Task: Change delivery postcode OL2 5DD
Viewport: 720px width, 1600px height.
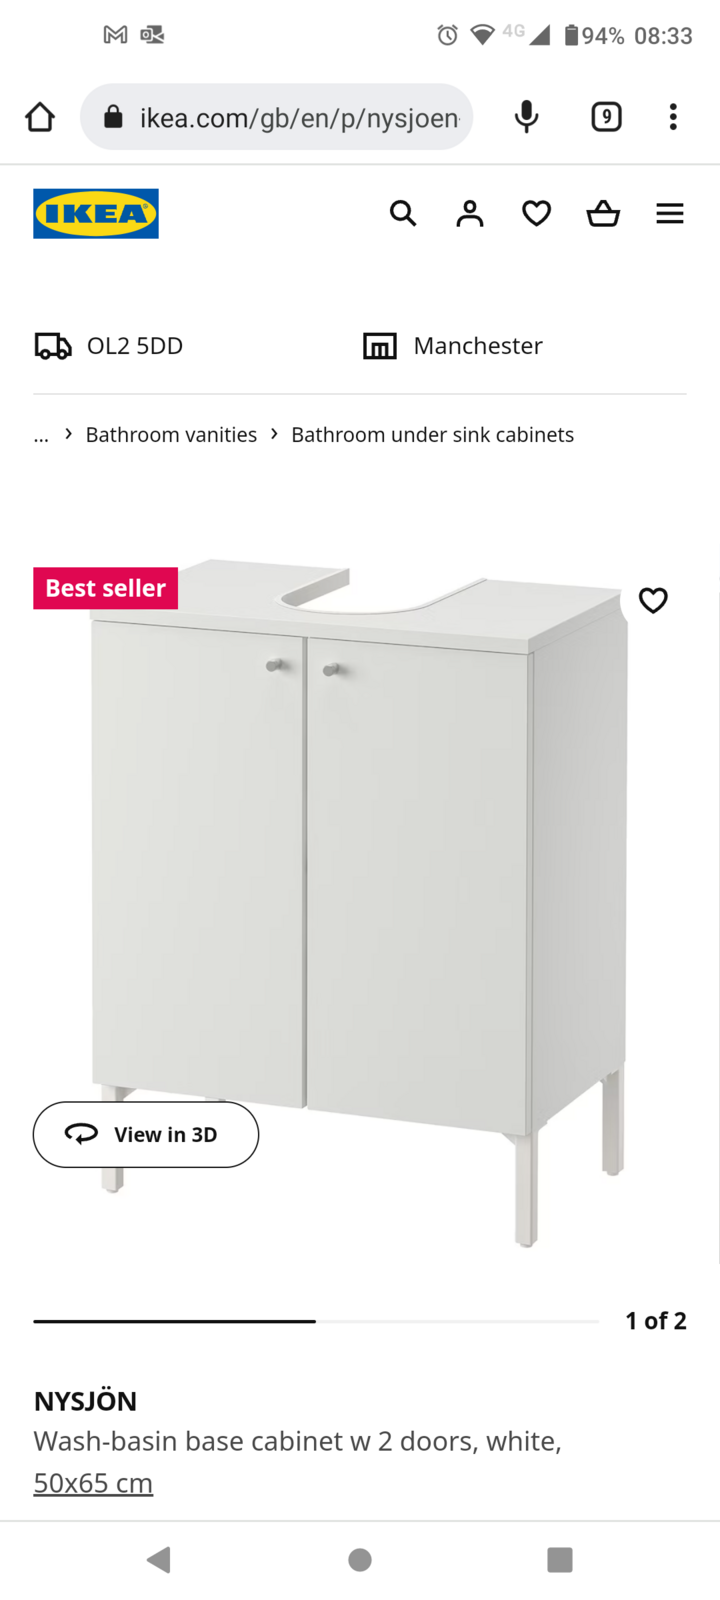Action: [109, 346]
